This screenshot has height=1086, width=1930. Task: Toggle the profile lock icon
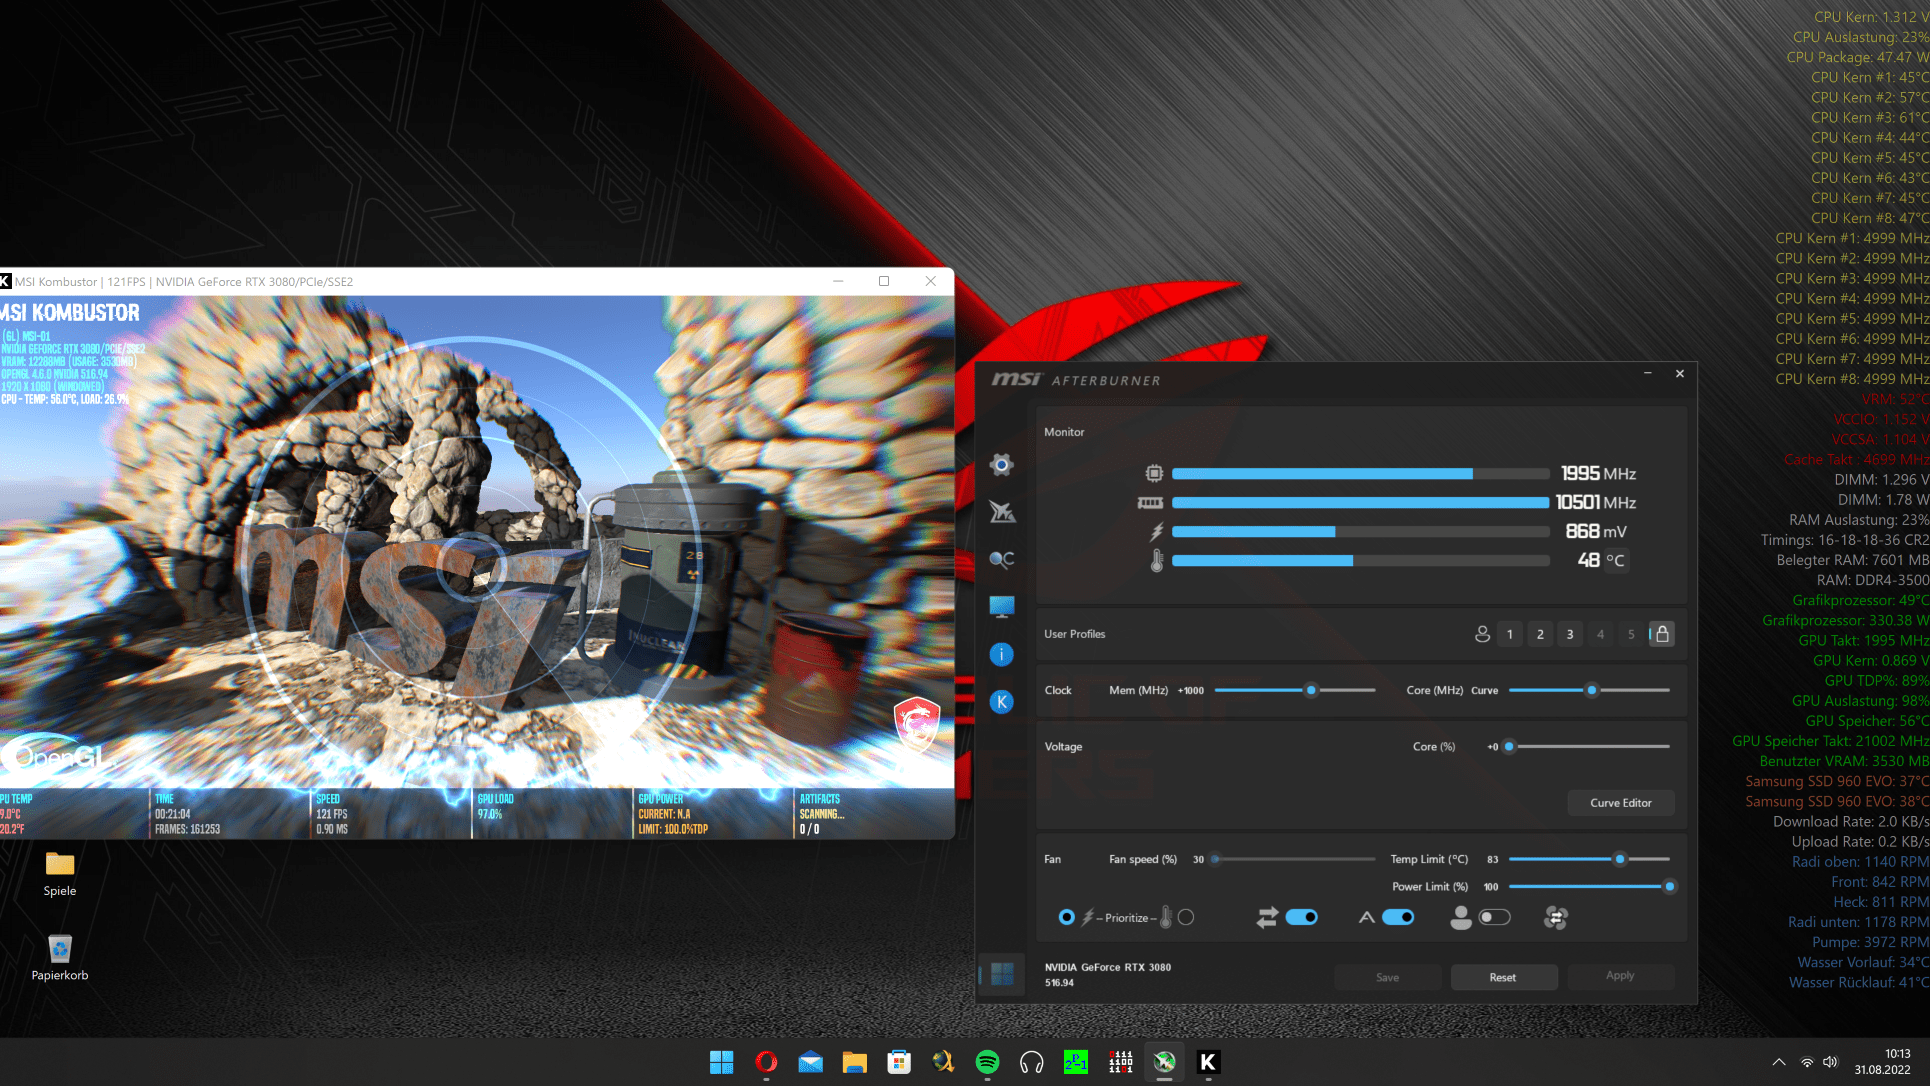pyautogui.click(x=1662, y=634)
